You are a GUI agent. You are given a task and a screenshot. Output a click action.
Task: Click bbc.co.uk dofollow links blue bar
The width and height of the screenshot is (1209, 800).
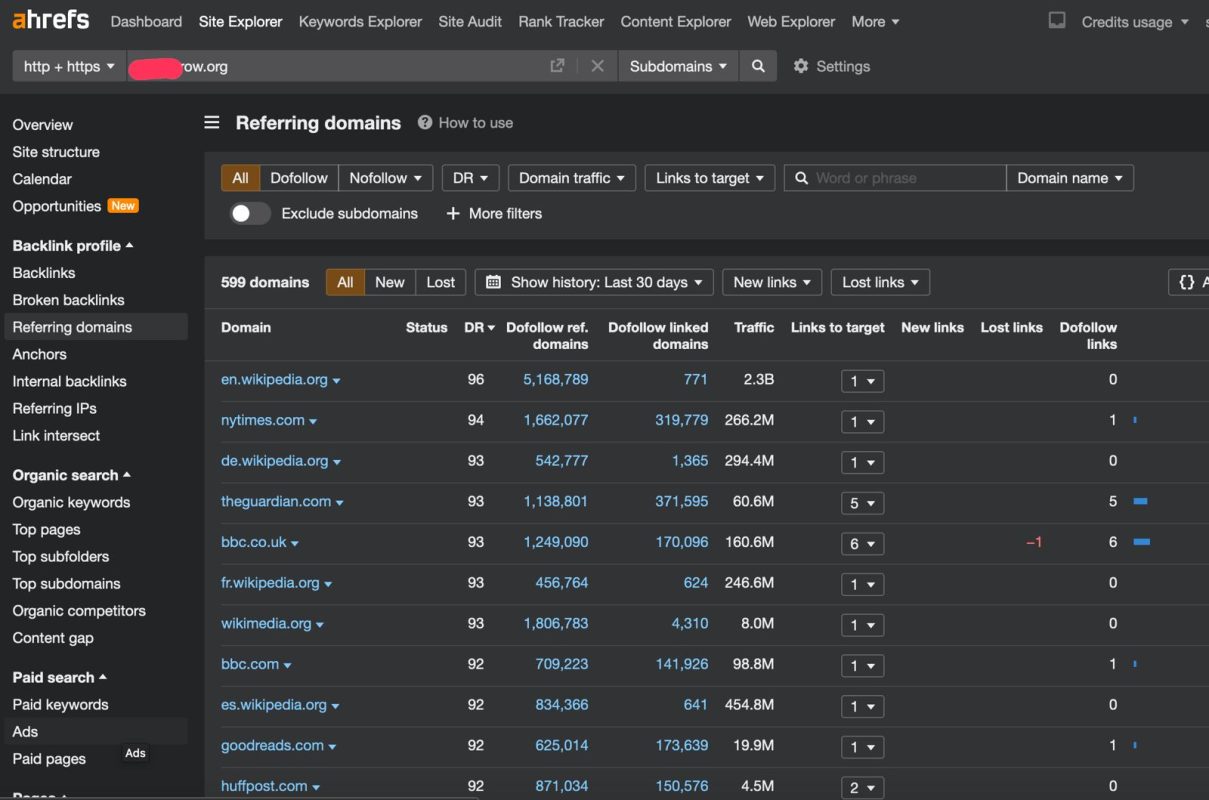[1141, 542]
